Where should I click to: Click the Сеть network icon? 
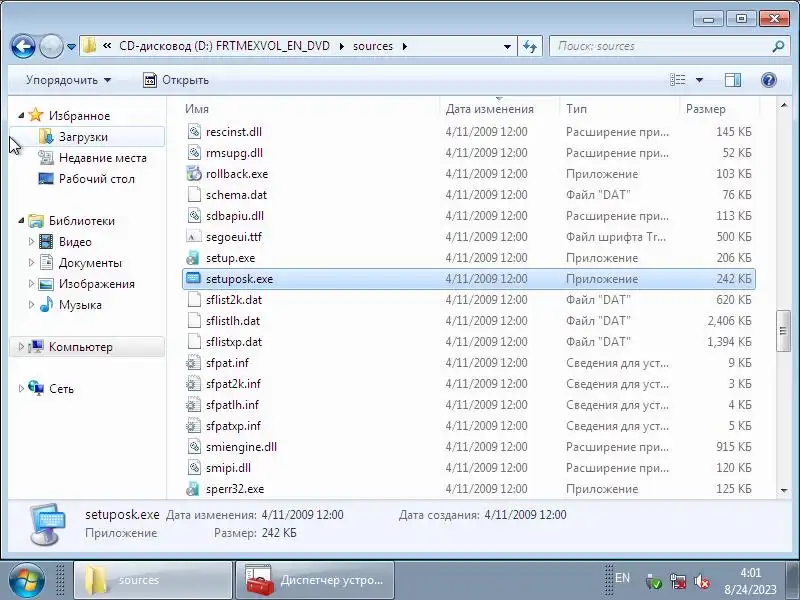coord(36,388)
